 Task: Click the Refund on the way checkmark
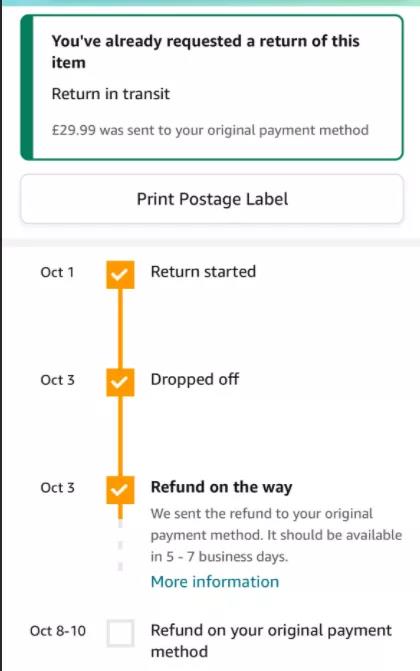point(120,490)
